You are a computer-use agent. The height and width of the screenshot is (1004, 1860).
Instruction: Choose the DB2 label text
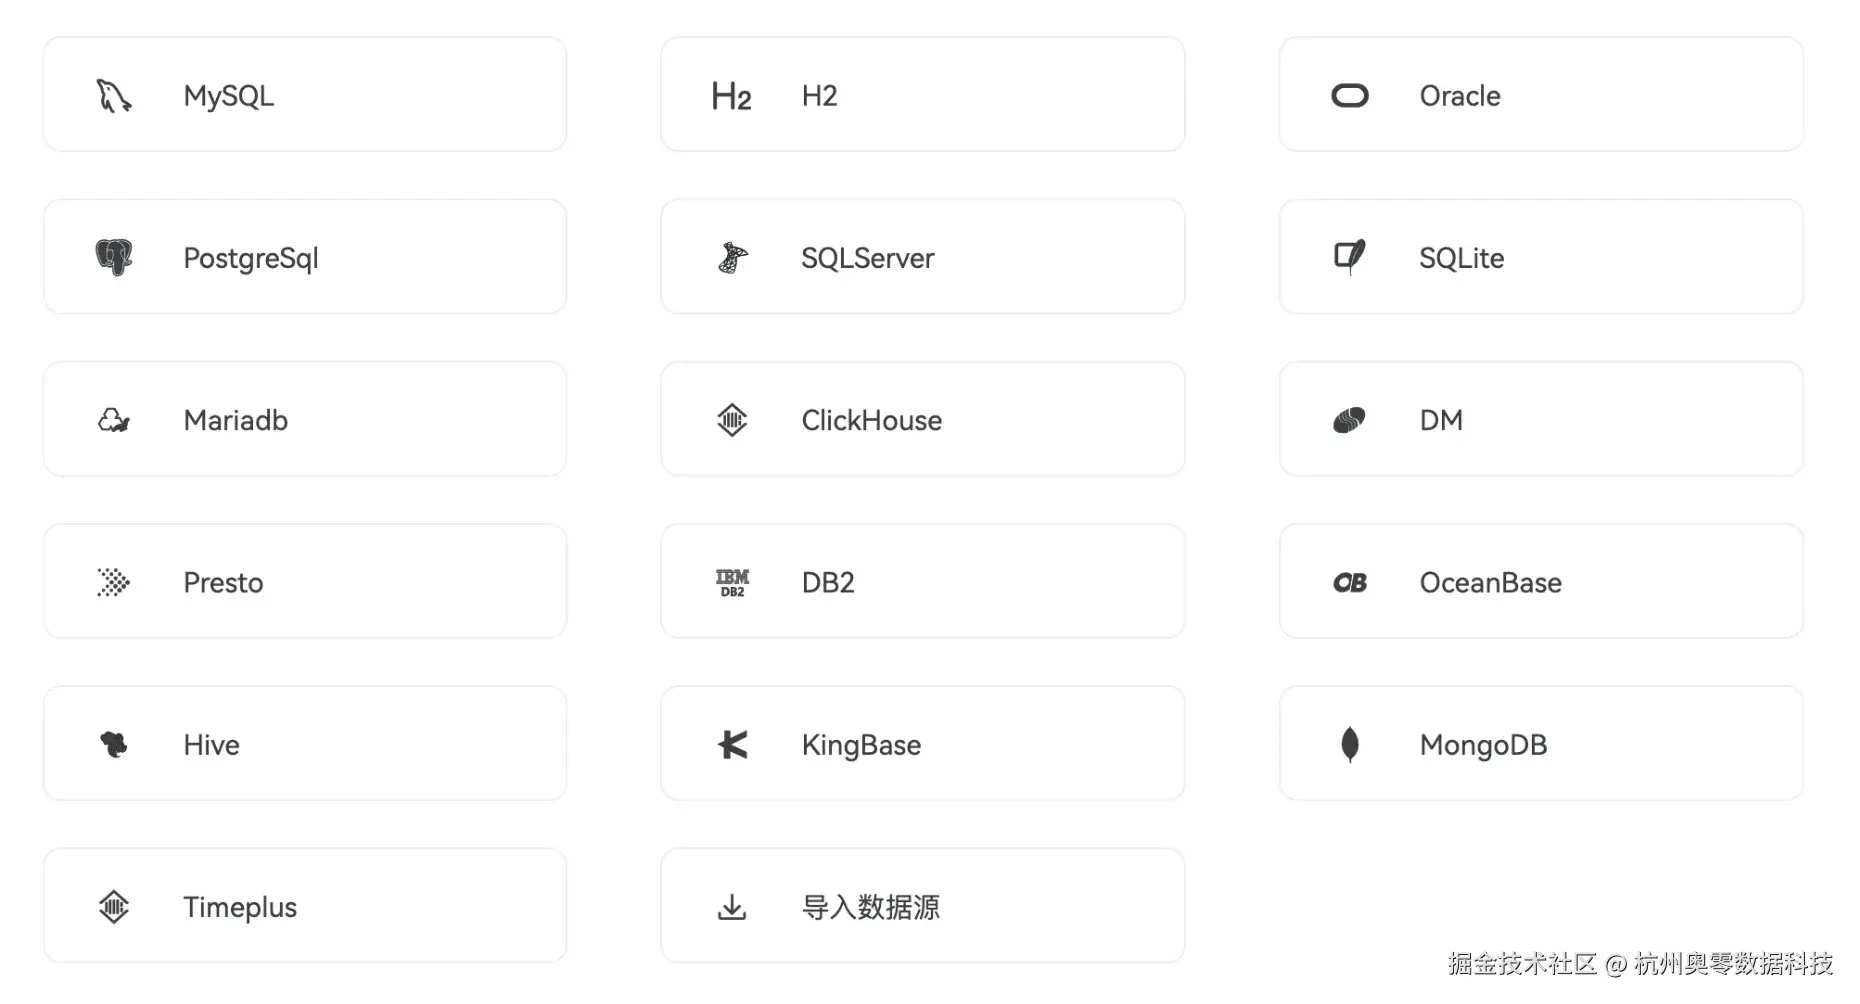(828, 583)
